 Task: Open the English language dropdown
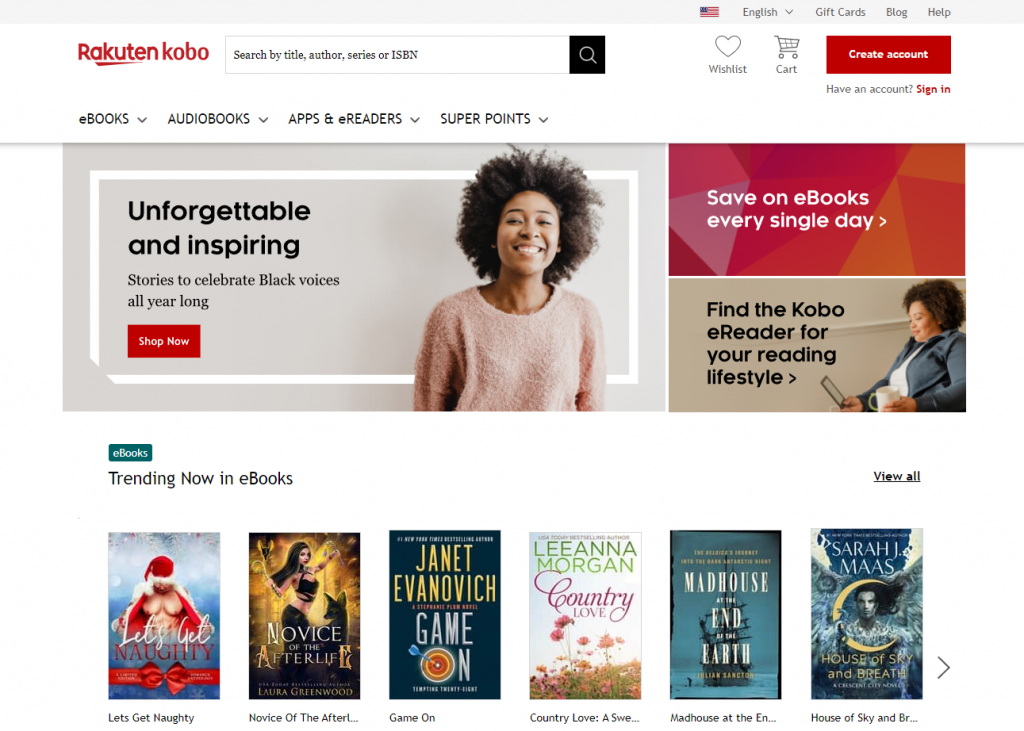pyautogui.click(x=767, y=12)
